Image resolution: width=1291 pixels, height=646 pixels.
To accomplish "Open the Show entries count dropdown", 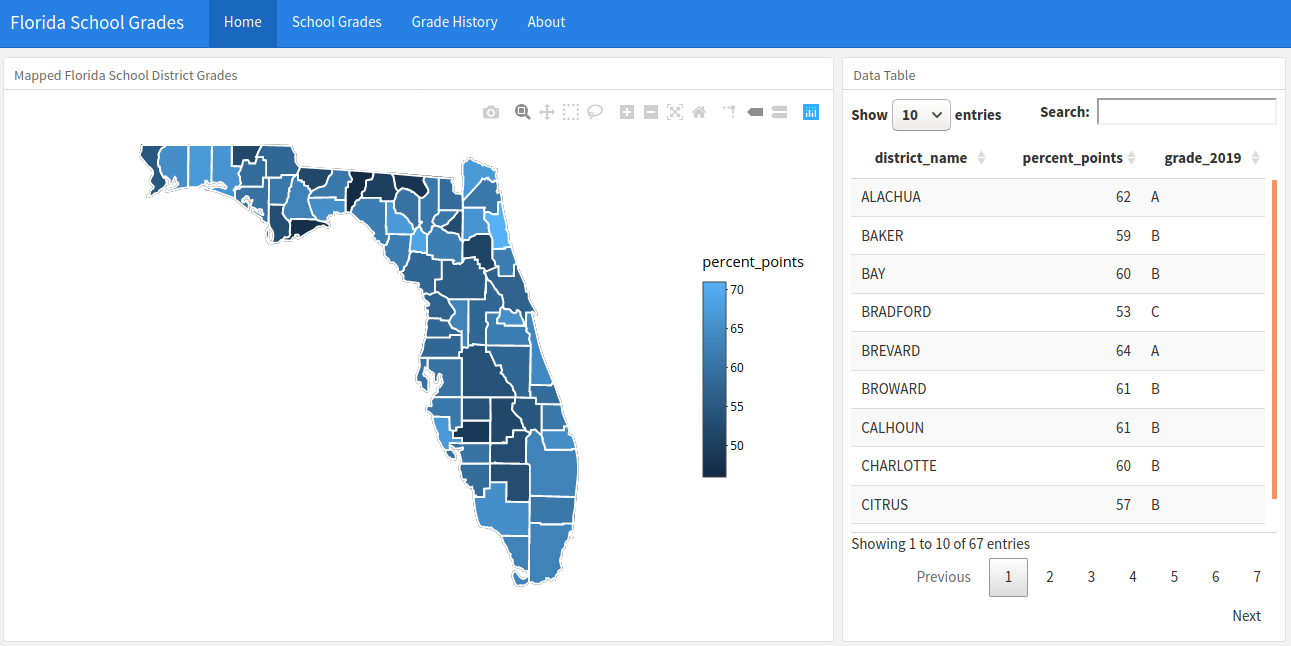I will pos(921,115).
